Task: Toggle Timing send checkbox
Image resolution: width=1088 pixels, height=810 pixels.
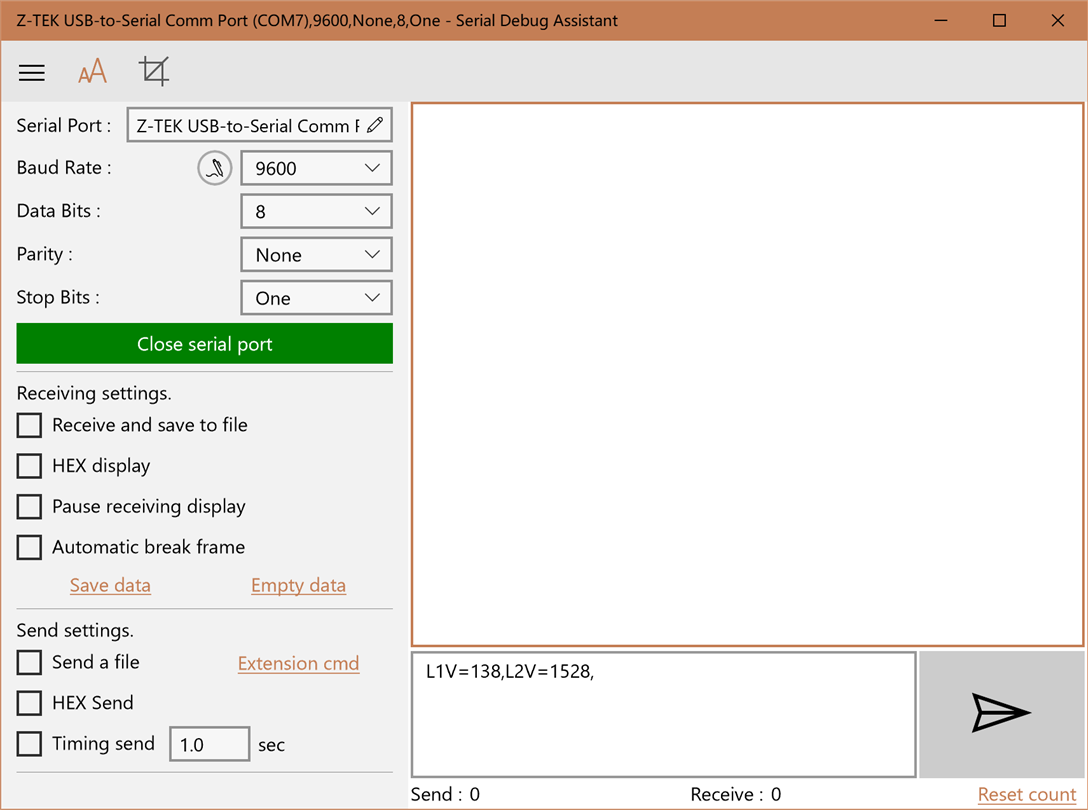Action: click(x=29, y=743)
